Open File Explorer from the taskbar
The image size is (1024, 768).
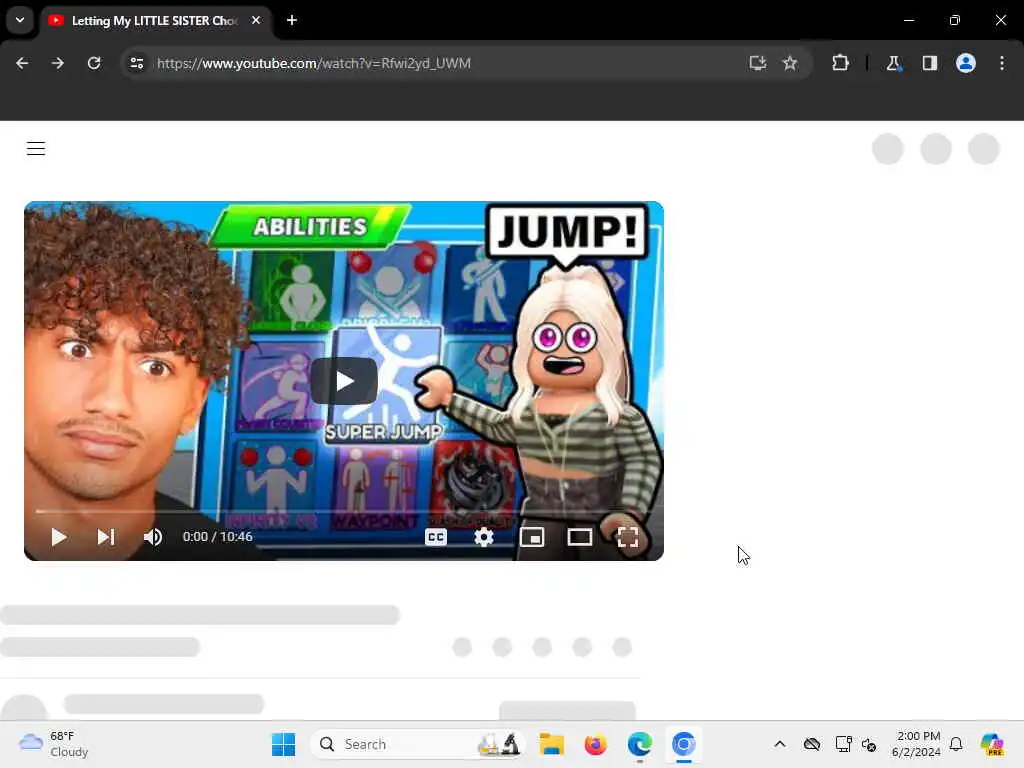coord(551,744)
